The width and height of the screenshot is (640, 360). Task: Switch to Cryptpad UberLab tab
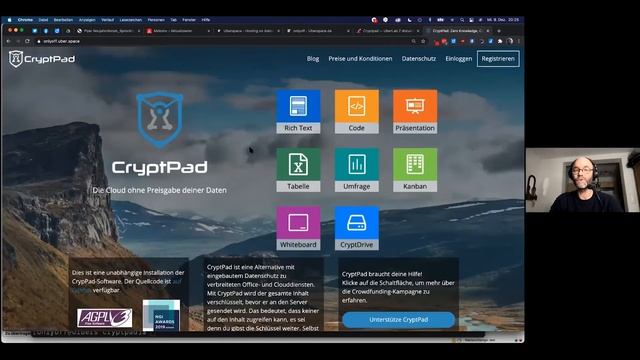(x=387, y=31)
